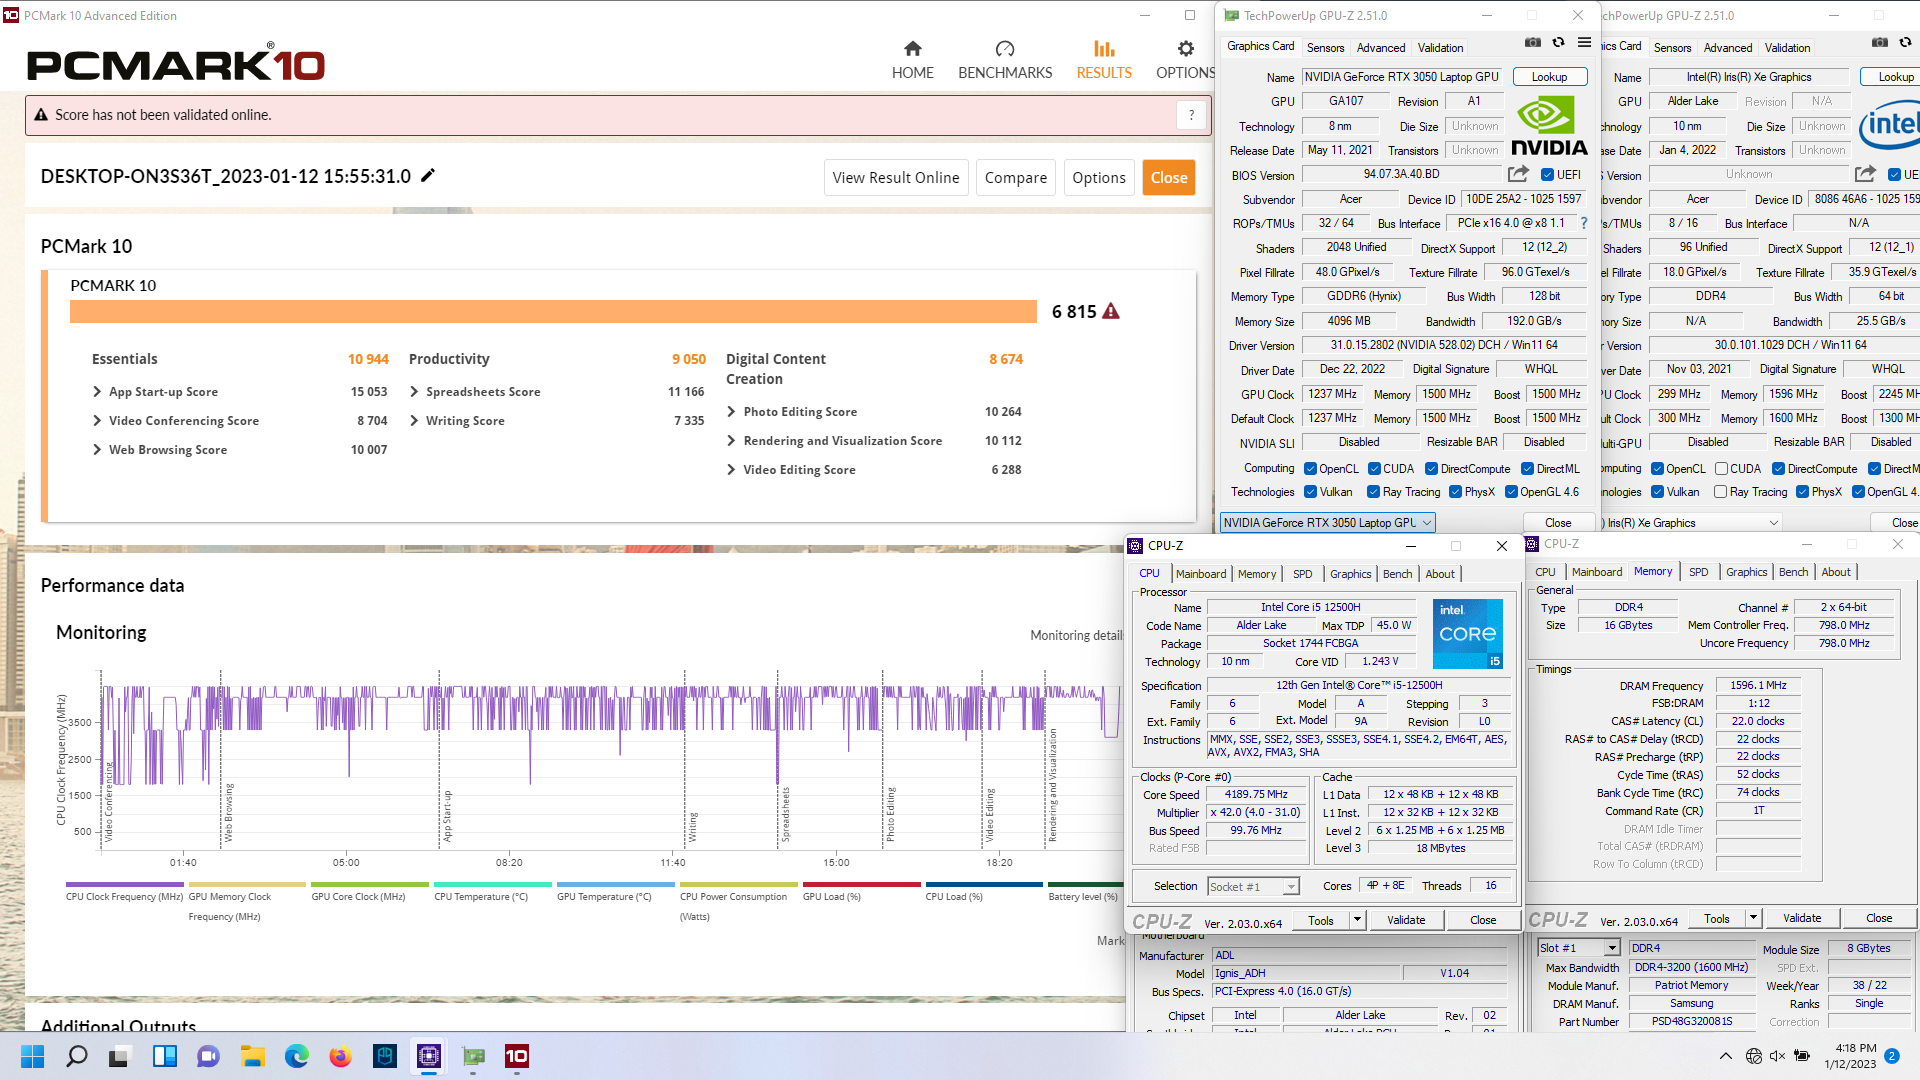Launch Firefox from taskbar
The width and height of the screenshot is (1920, 1080).
click(x=340, y=1056)
